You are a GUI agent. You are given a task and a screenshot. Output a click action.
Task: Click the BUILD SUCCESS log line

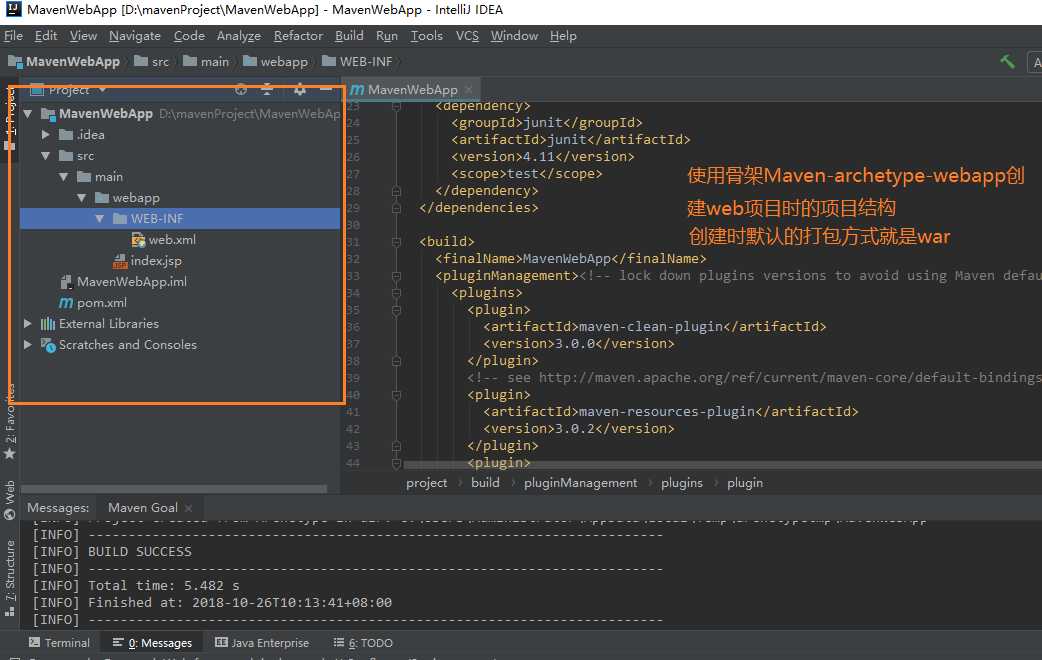(x=140, y=552)
